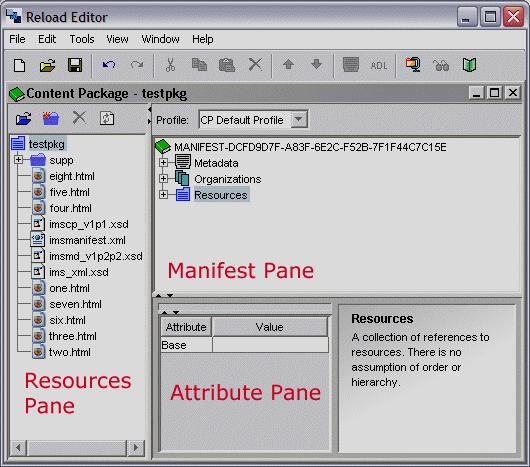Expand the Organizations tree node
This screenshot has height=467, width=530.
click(163, 178)
